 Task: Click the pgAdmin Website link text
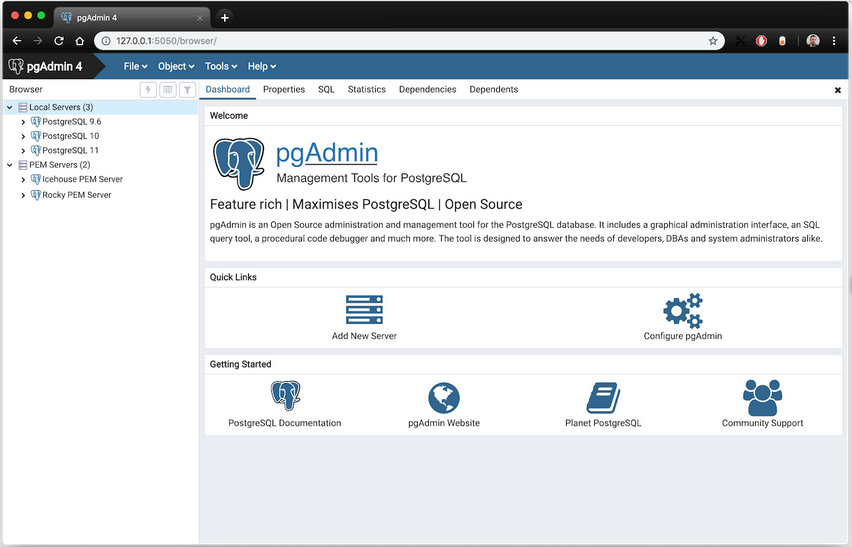pos(444,423)
